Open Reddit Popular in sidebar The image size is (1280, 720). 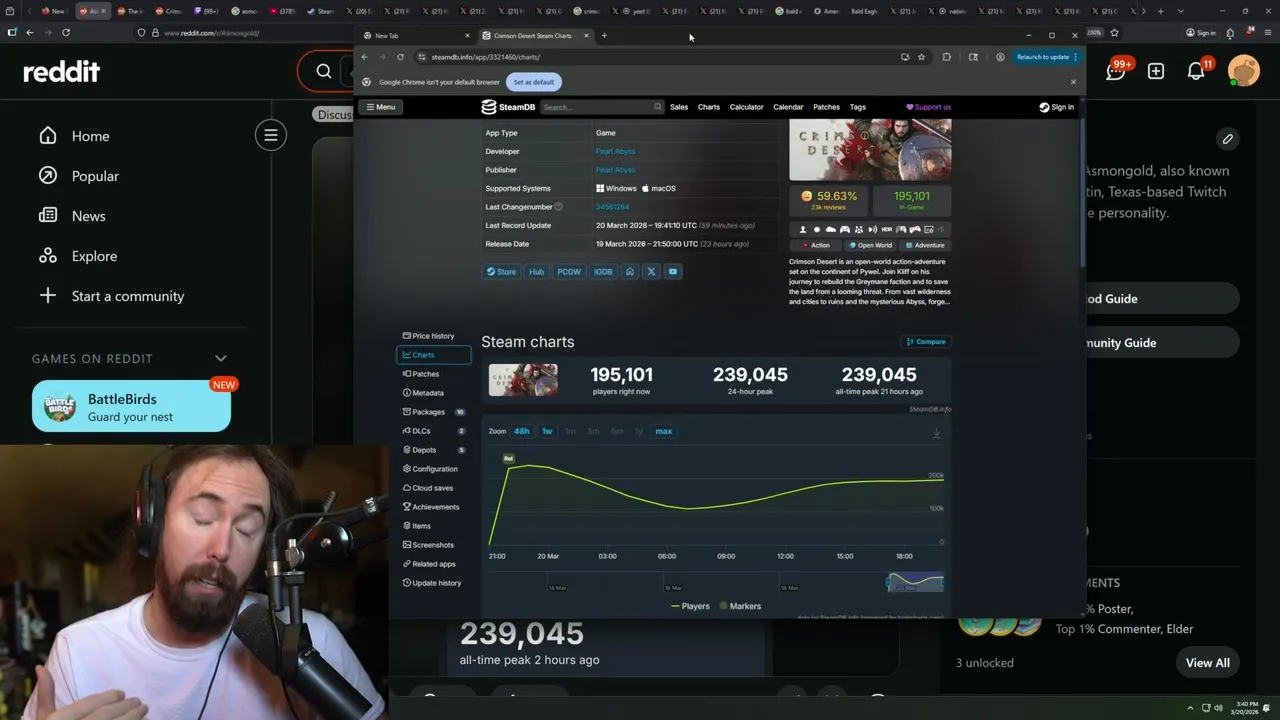coord(80,176)
